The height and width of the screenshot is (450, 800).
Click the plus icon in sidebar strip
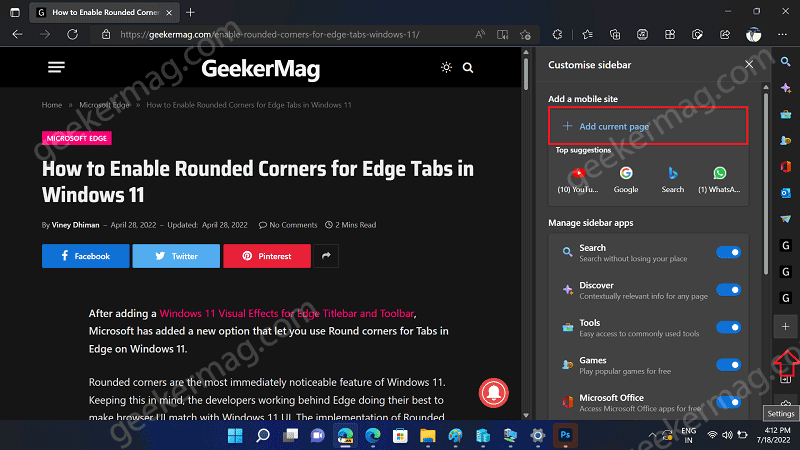pyautogui.click(x=786, y=327)
